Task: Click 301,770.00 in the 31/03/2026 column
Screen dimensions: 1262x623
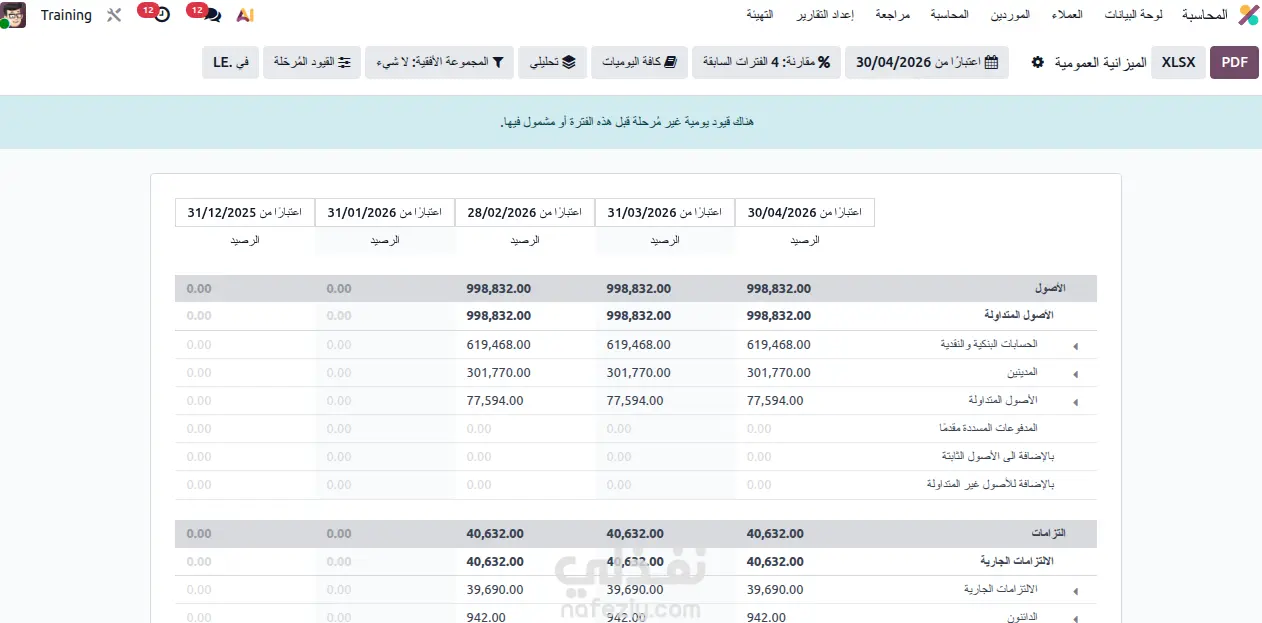Action: [639, 372]
